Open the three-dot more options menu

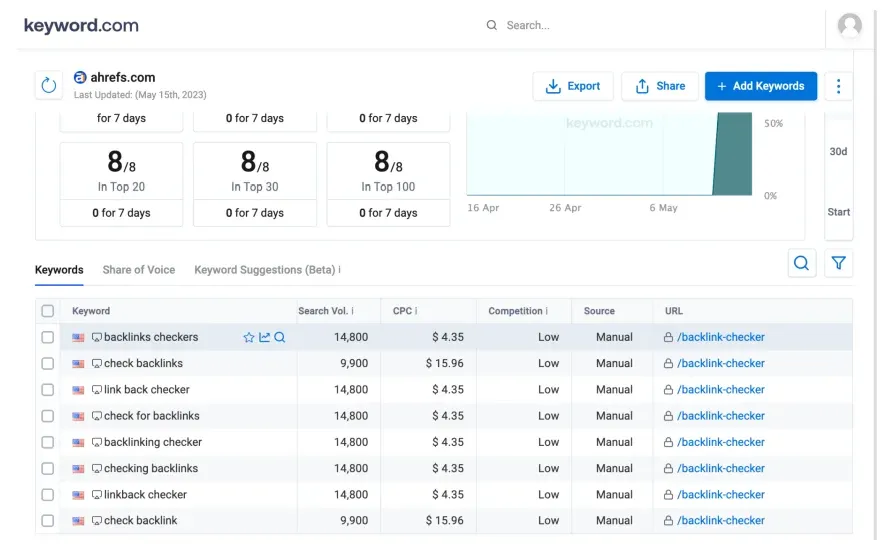tap(838, 86)
